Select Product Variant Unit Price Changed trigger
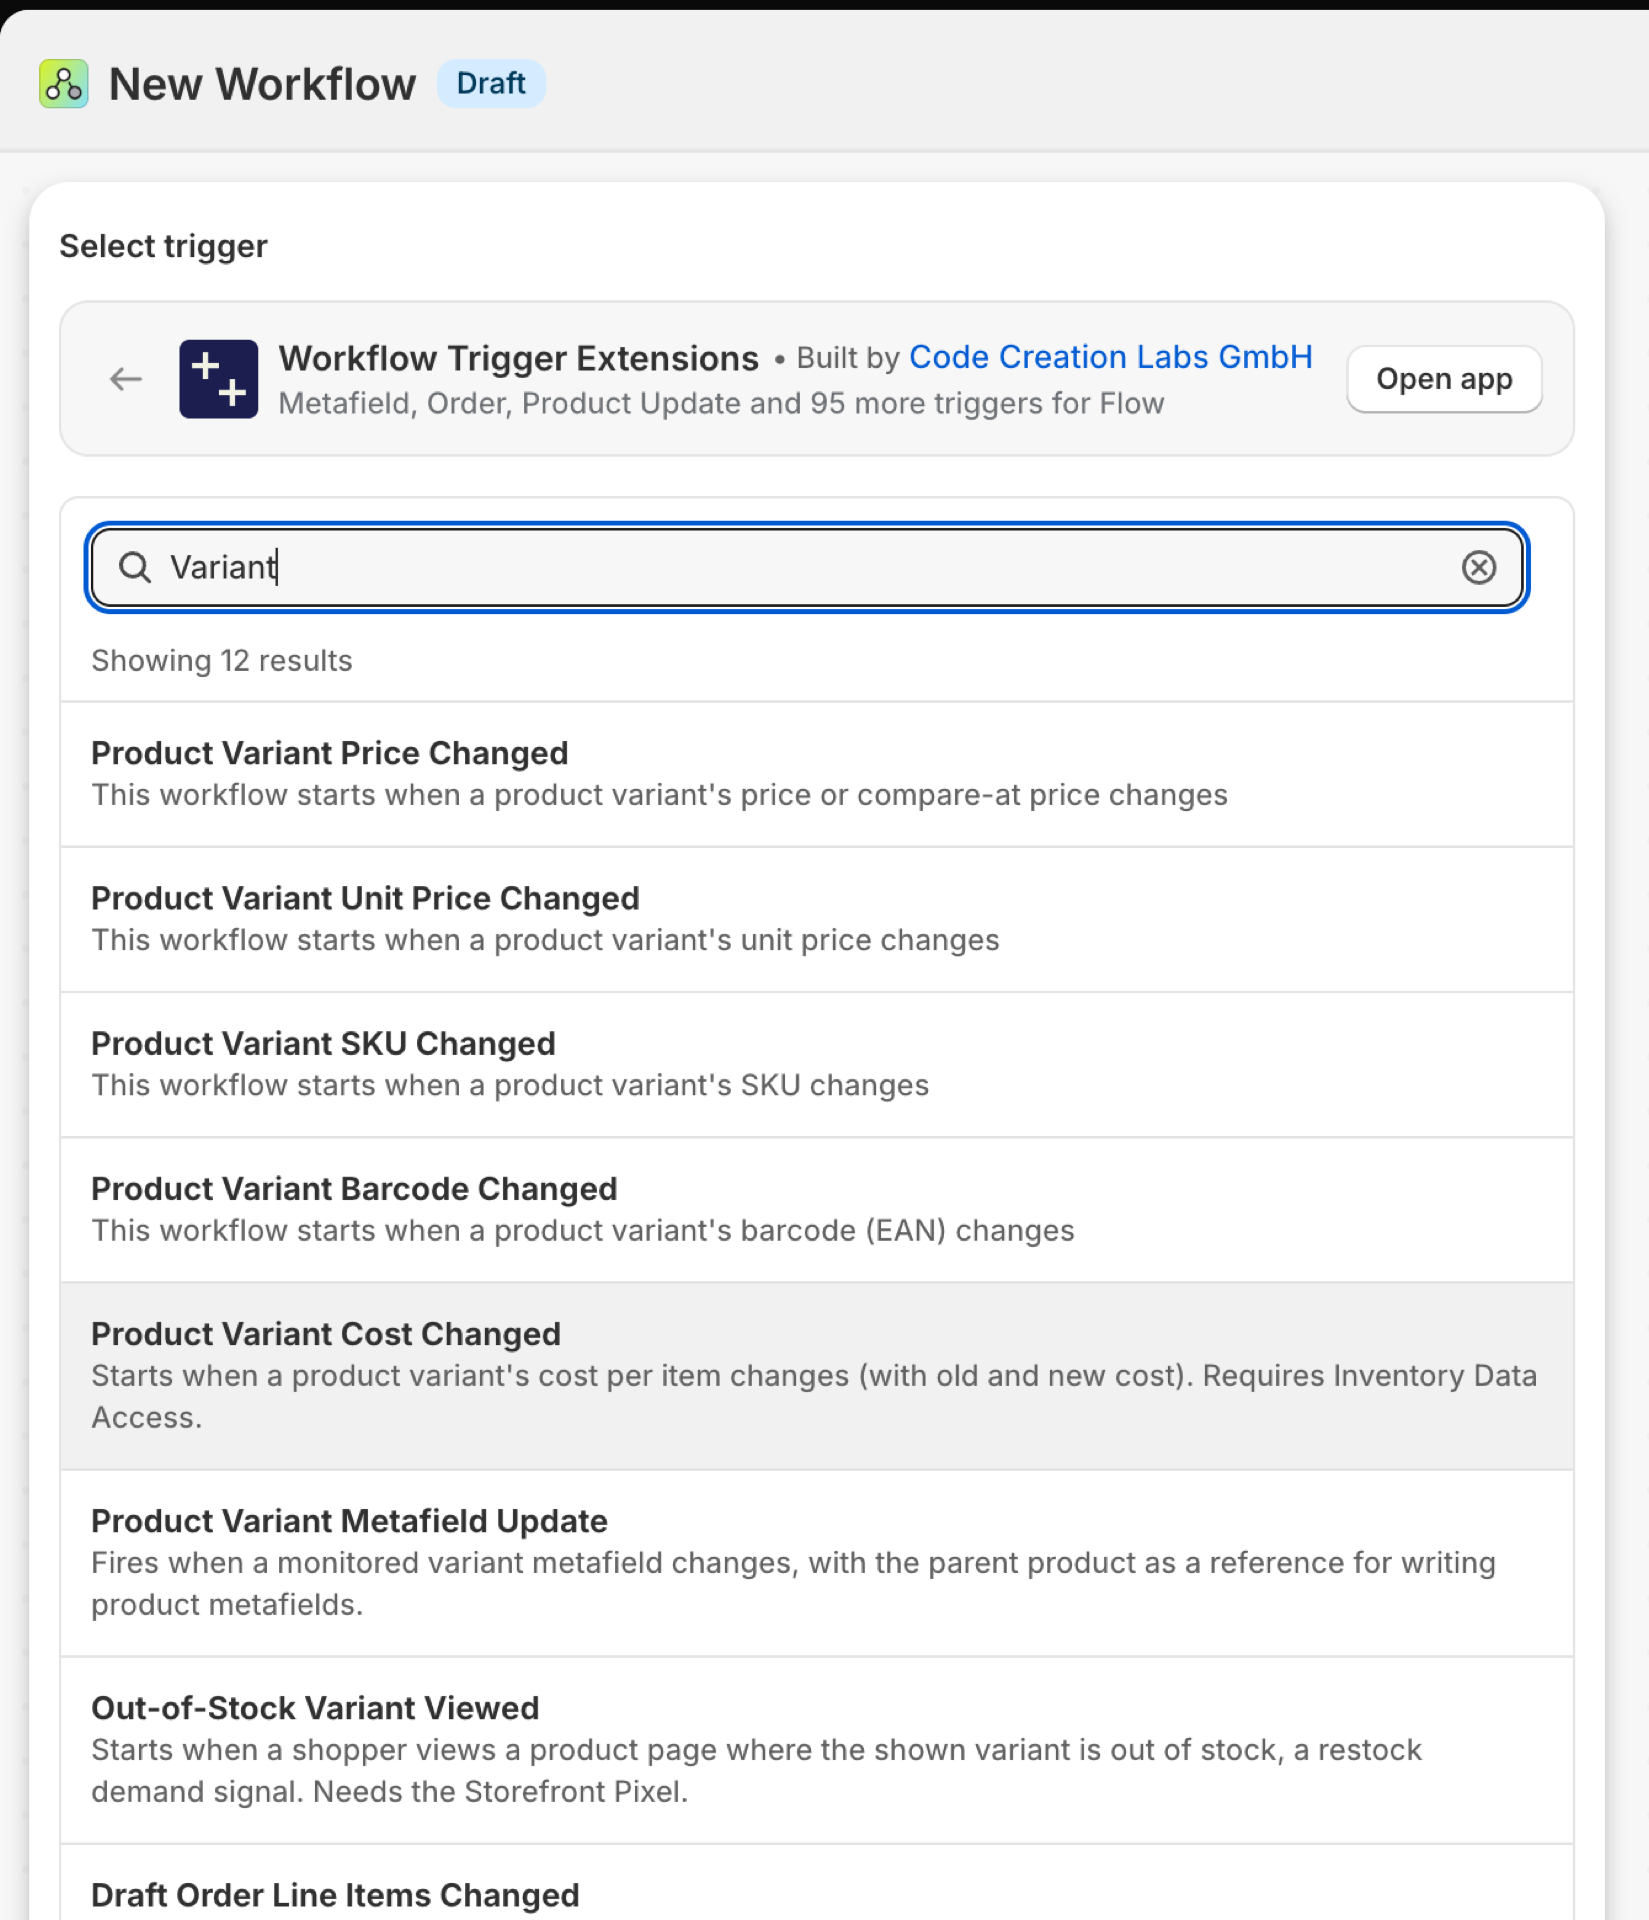The height and width of the screenshot is (1920, 1649). pyautogui.click(x=816, y=919)
